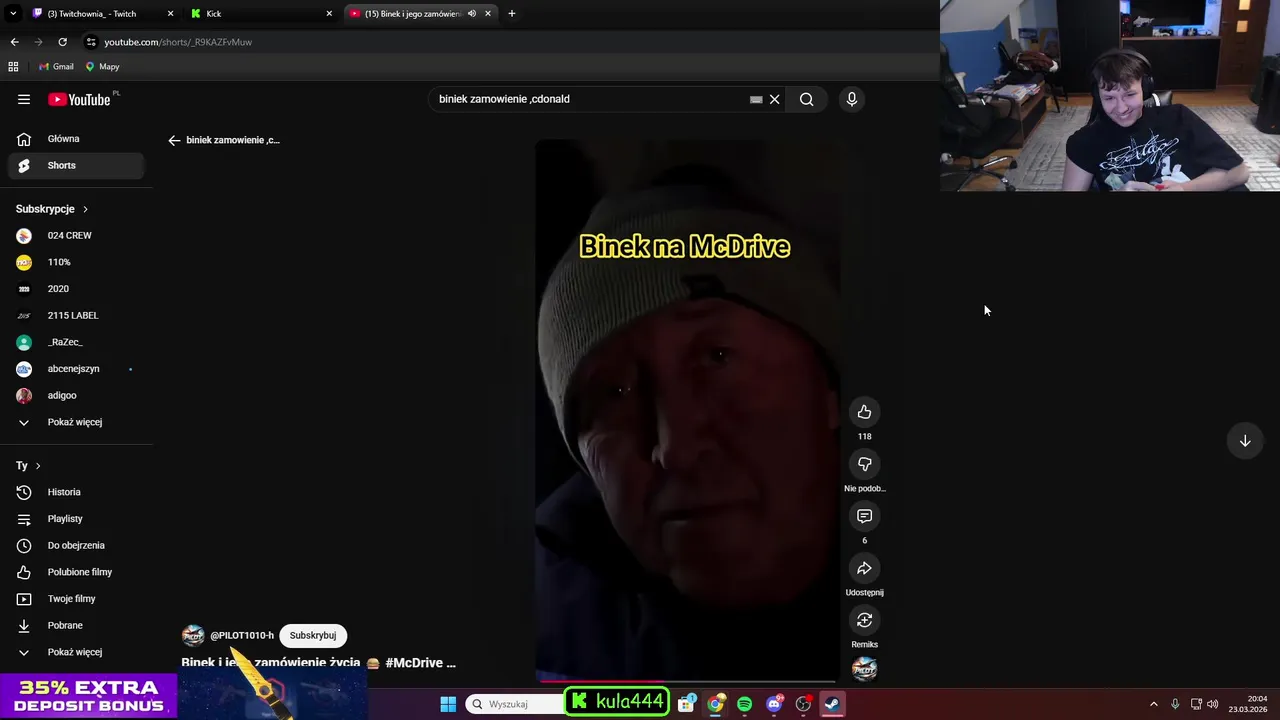Viewport: 1280px width, 720px height.
Task: Open the YouTube hamburger guide menu
Action: click(24, 99)
